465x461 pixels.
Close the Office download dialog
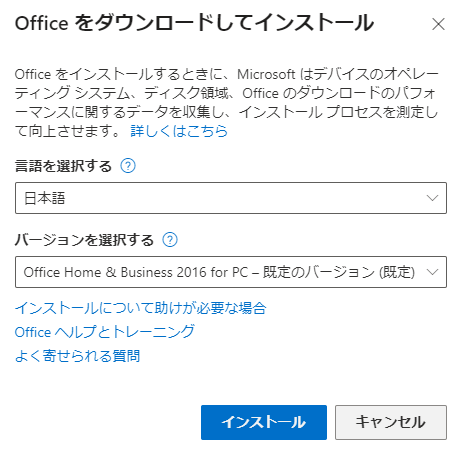pyautogui.click(x=438, y=24)
